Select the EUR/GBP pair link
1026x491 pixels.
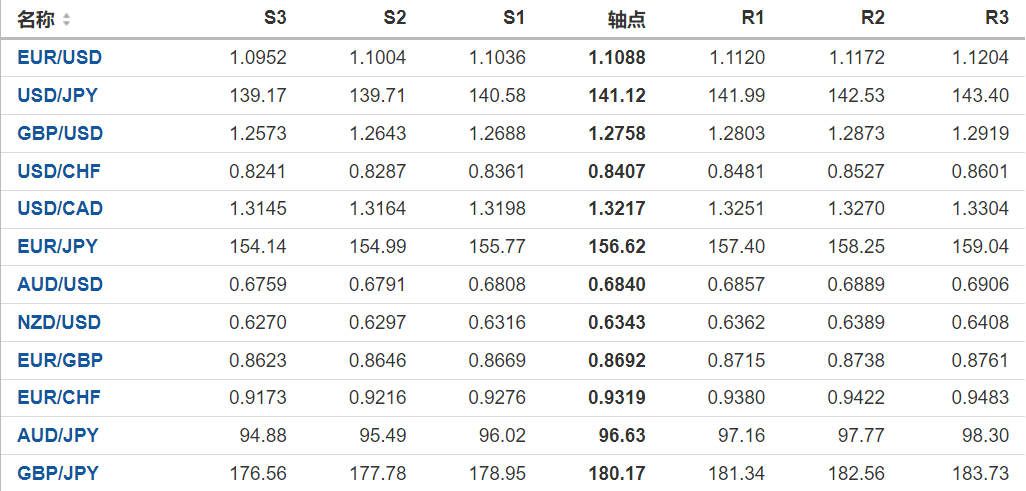pyautogui.click(x=60, y=361)
